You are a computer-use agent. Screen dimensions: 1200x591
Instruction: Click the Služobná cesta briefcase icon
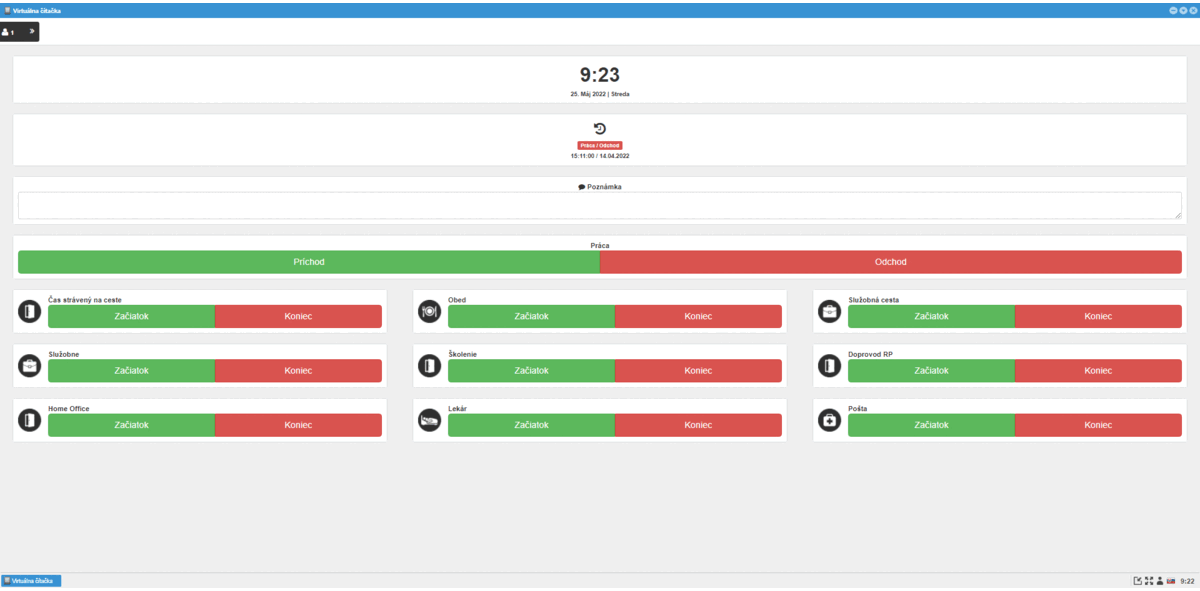pyautogui.click(x=829, y=311)
